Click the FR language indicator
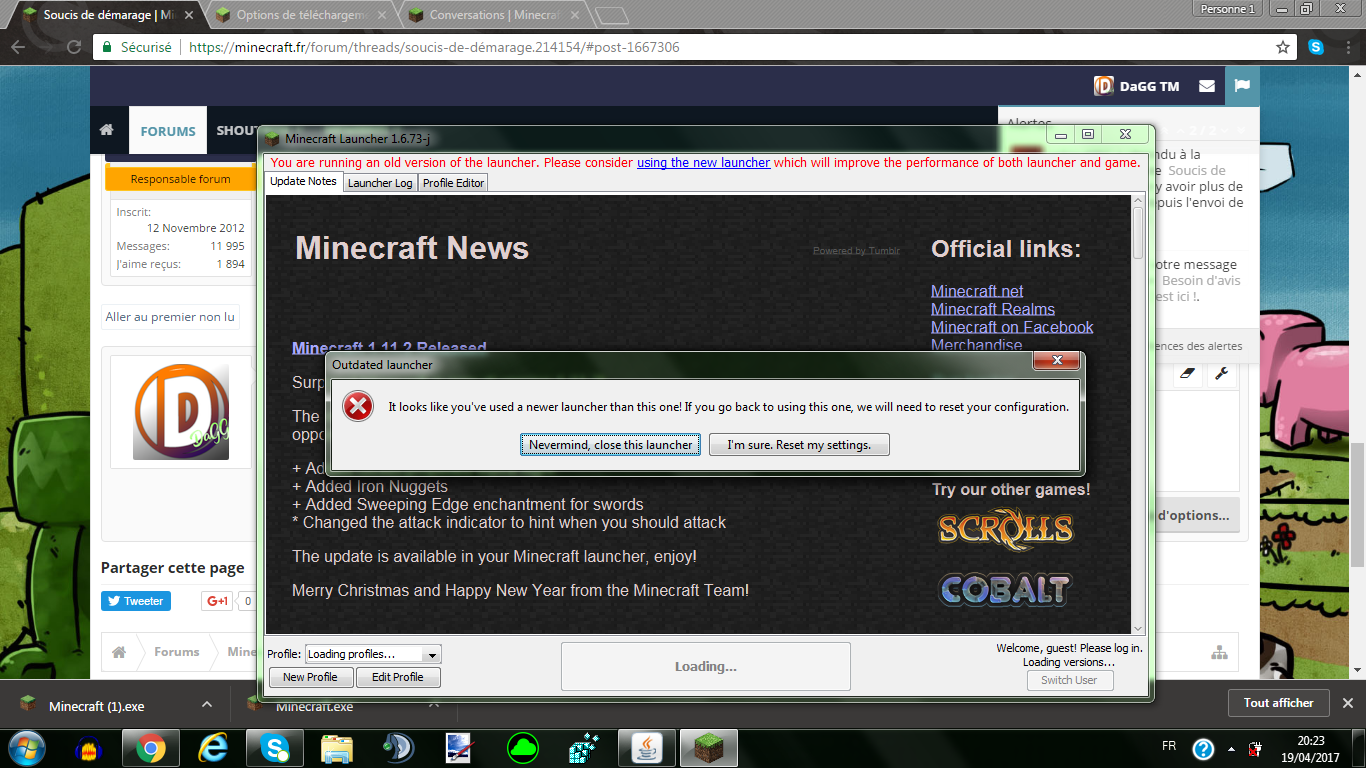1366x768 pixels. 1169,747
